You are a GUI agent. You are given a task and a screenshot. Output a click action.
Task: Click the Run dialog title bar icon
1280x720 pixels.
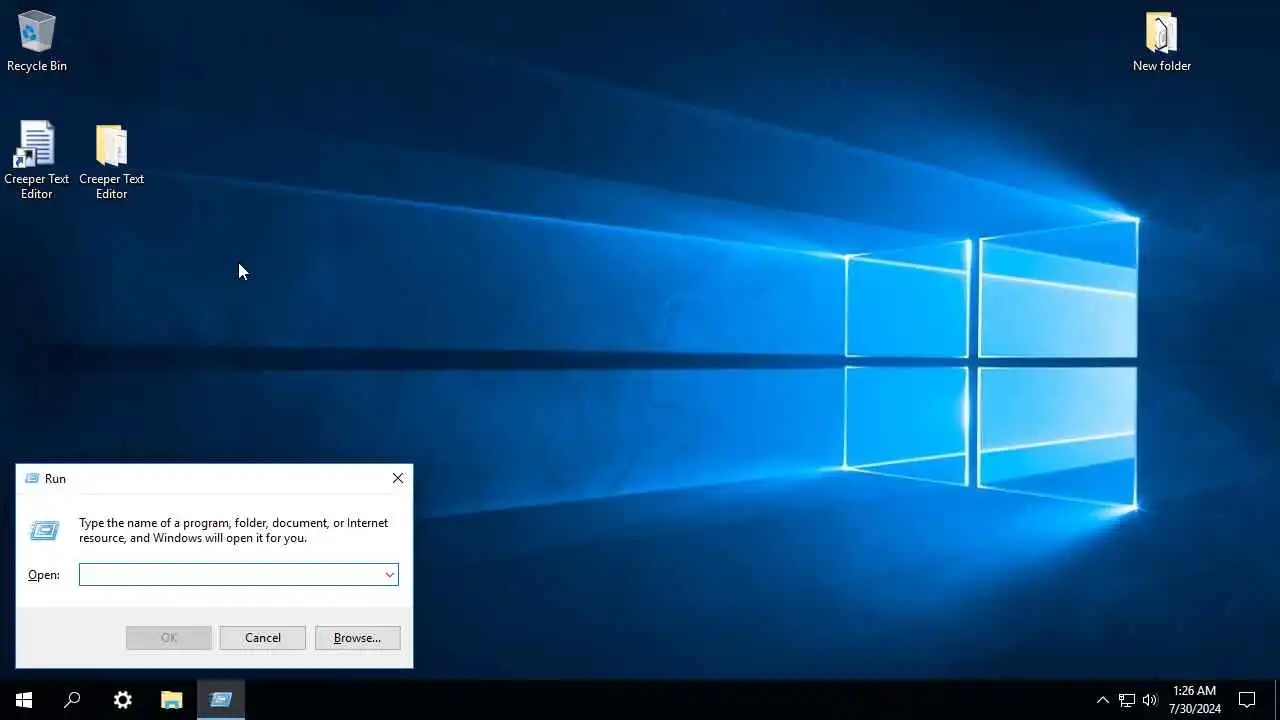pos(32,479)
